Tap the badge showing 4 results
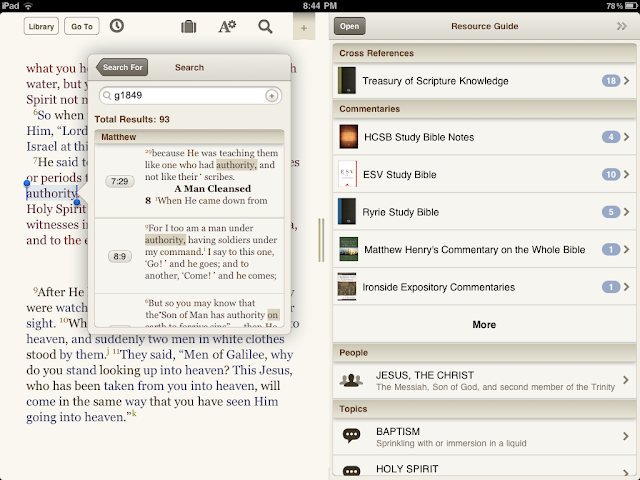The width and height of the screenshot is (640, 480). pyautogui.click(x=611, y=137)
